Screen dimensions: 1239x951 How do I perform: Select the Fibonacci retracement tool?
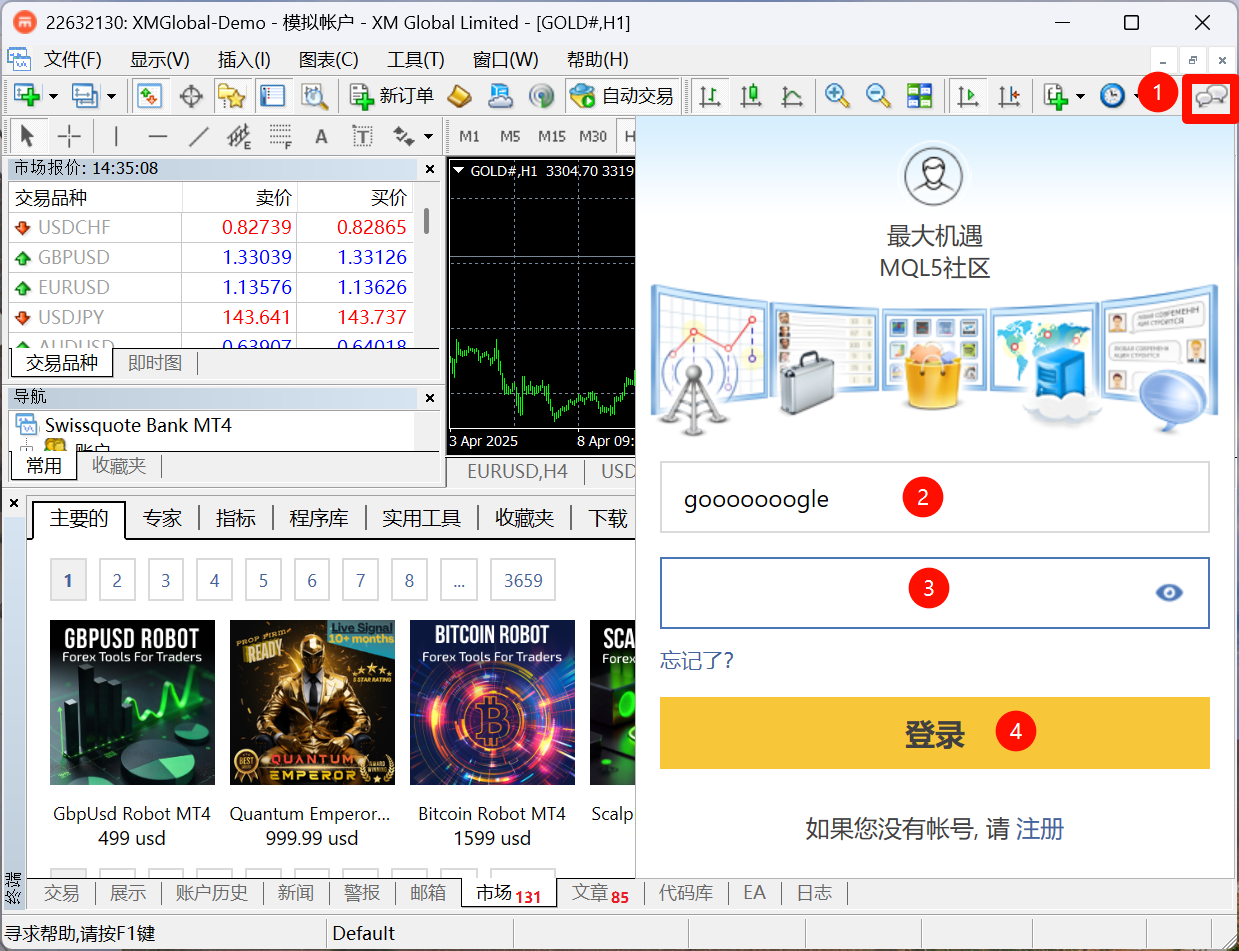coord(281,135)
